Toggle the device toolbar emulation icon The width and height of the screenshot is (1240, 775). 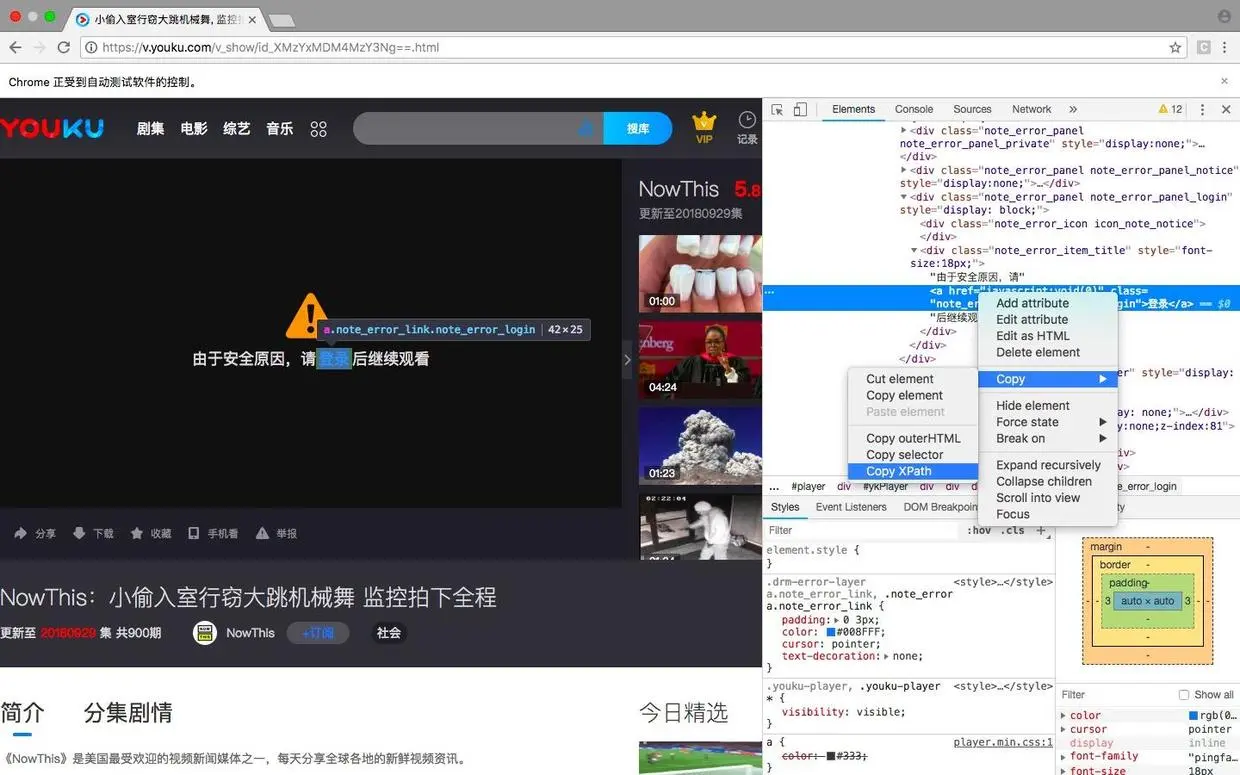(x=798, y=109)
